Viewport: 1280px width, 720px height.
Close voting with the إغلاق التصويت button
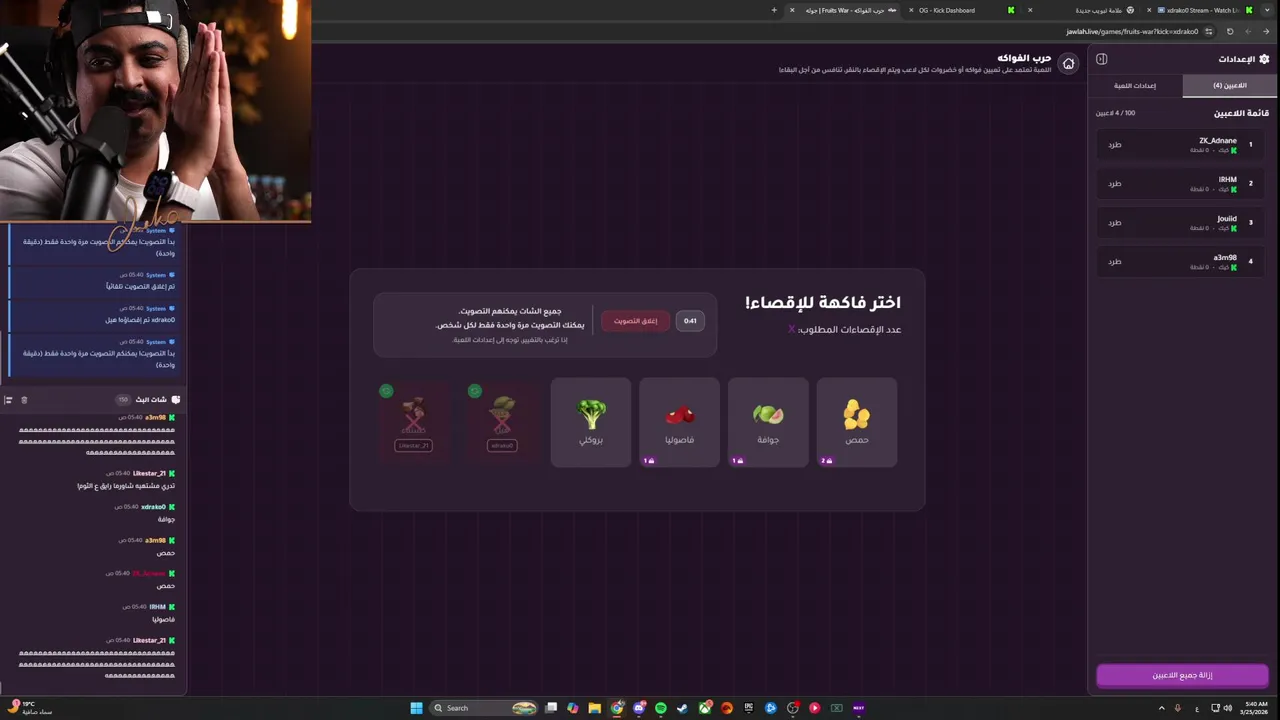[x=636, y=321]
